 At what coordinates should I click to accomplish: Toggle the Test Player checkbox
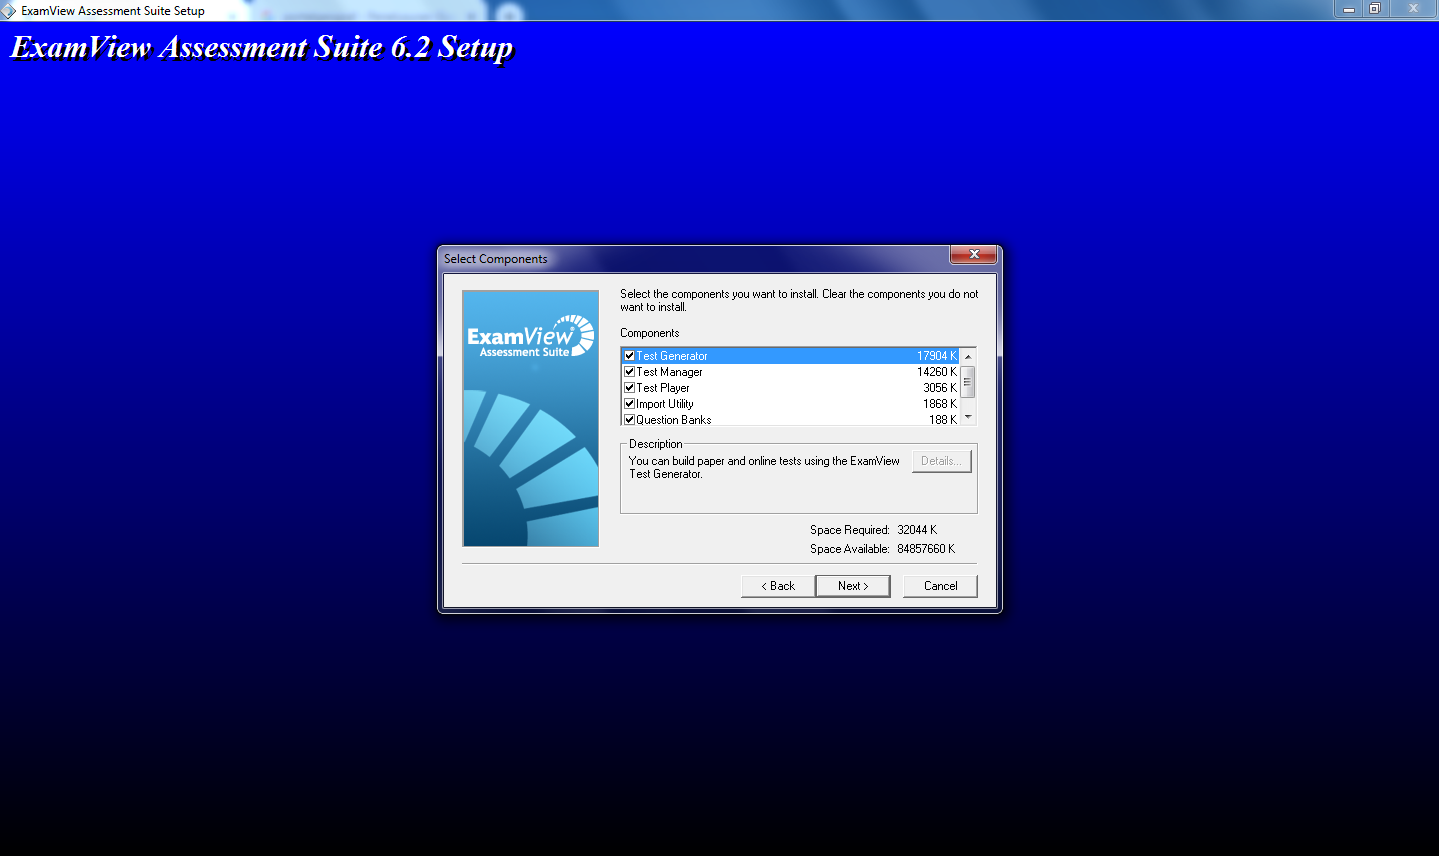pos(629,388)
